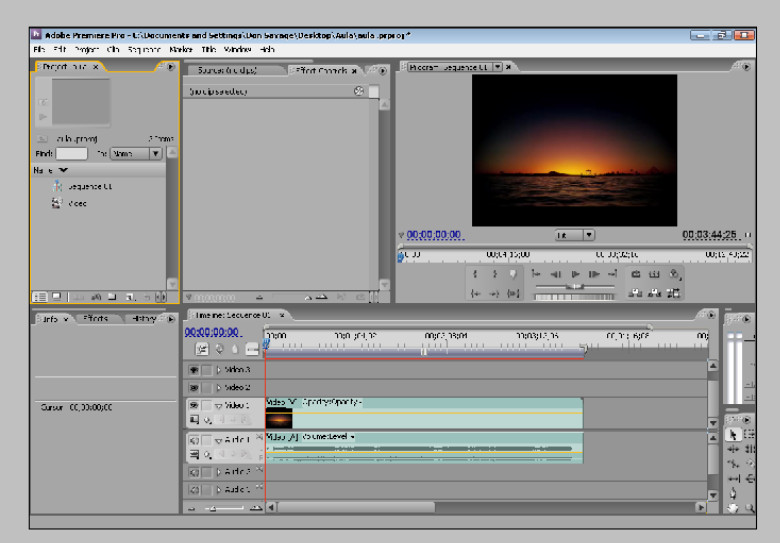Switch to the Effects tab
The width and height of the screenshot is (780, 543).
pos(96,318)
